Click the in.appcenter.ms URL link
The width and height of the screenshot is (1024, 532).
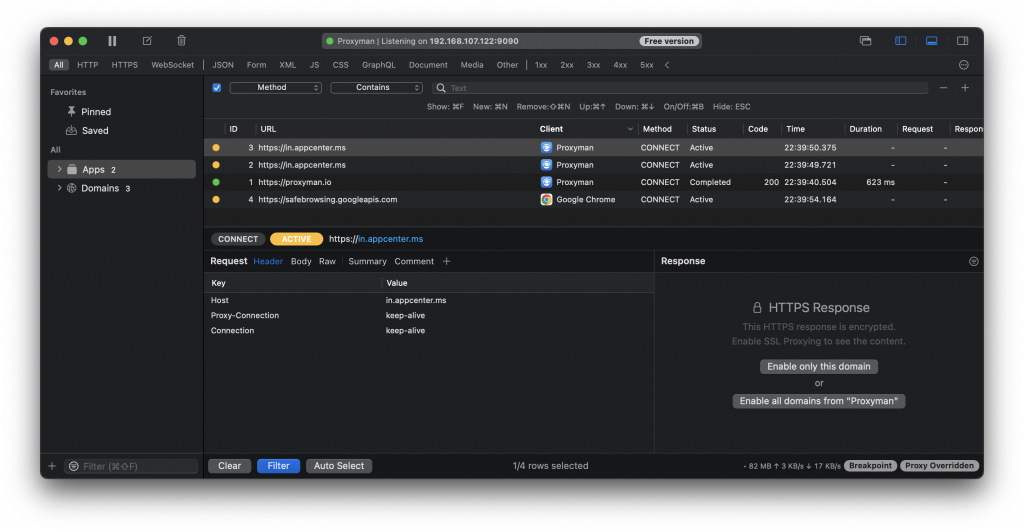391,239
